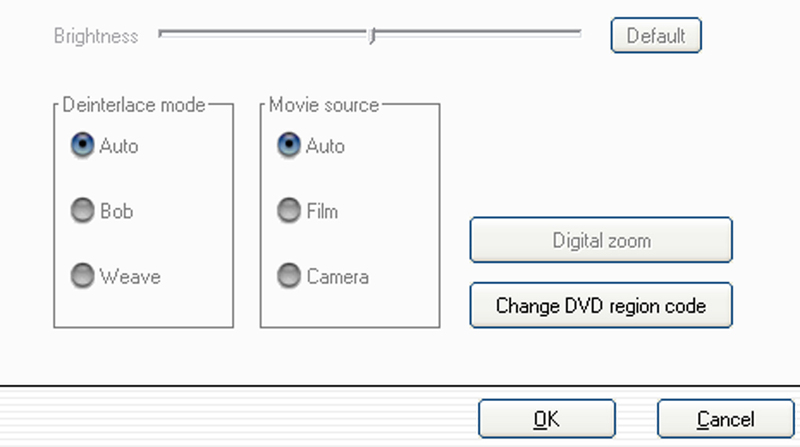
Task: Click the Film option text label
Action: tap(322, 211)
